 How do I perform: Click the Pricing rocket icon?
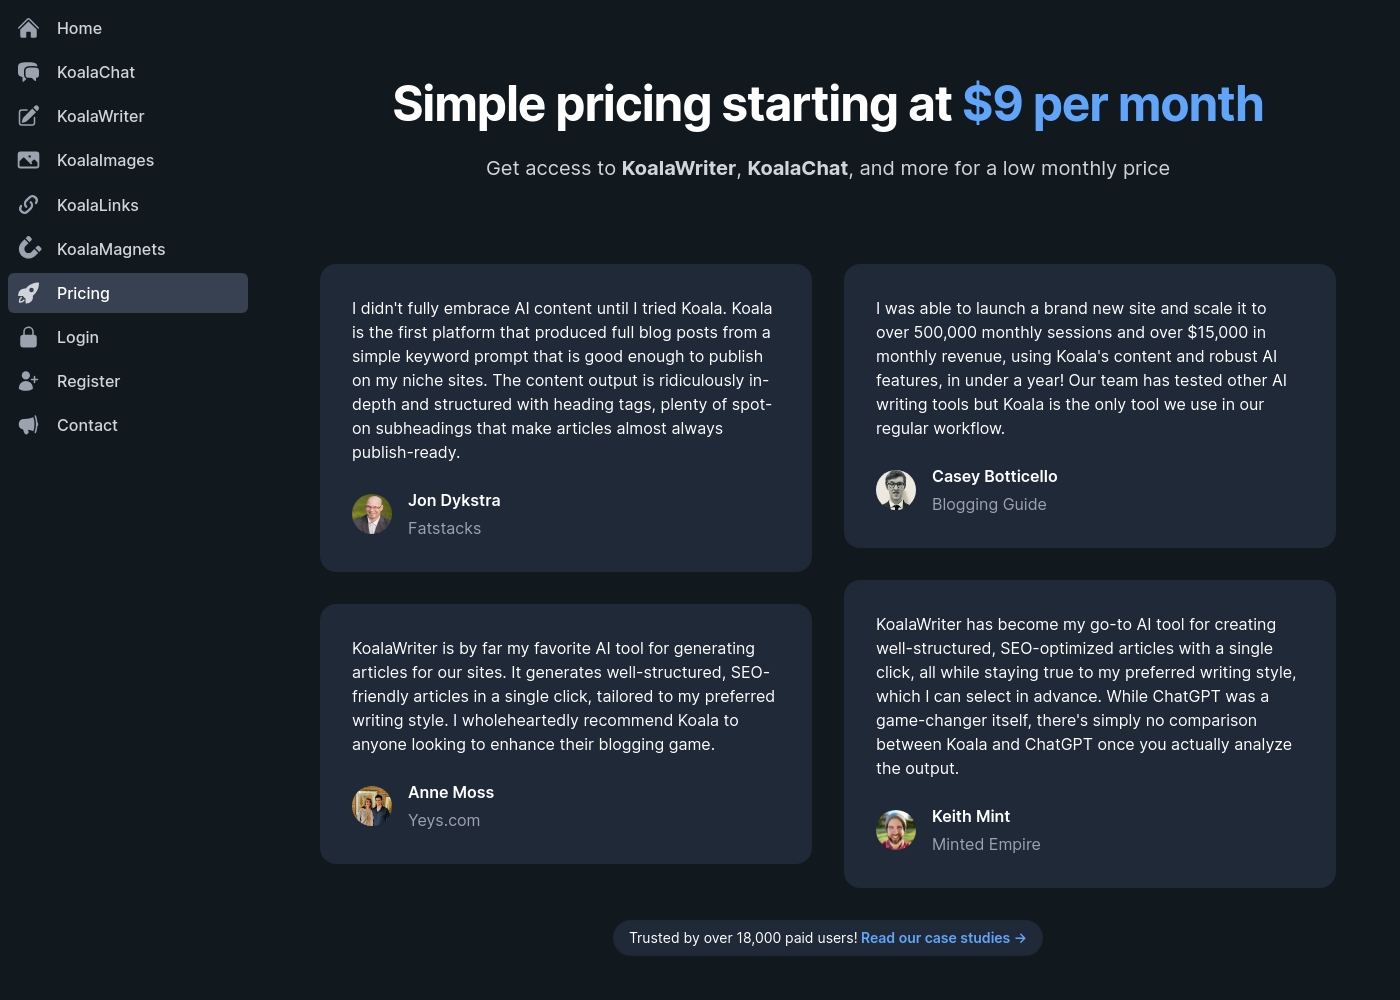click(x=29, y=293)
